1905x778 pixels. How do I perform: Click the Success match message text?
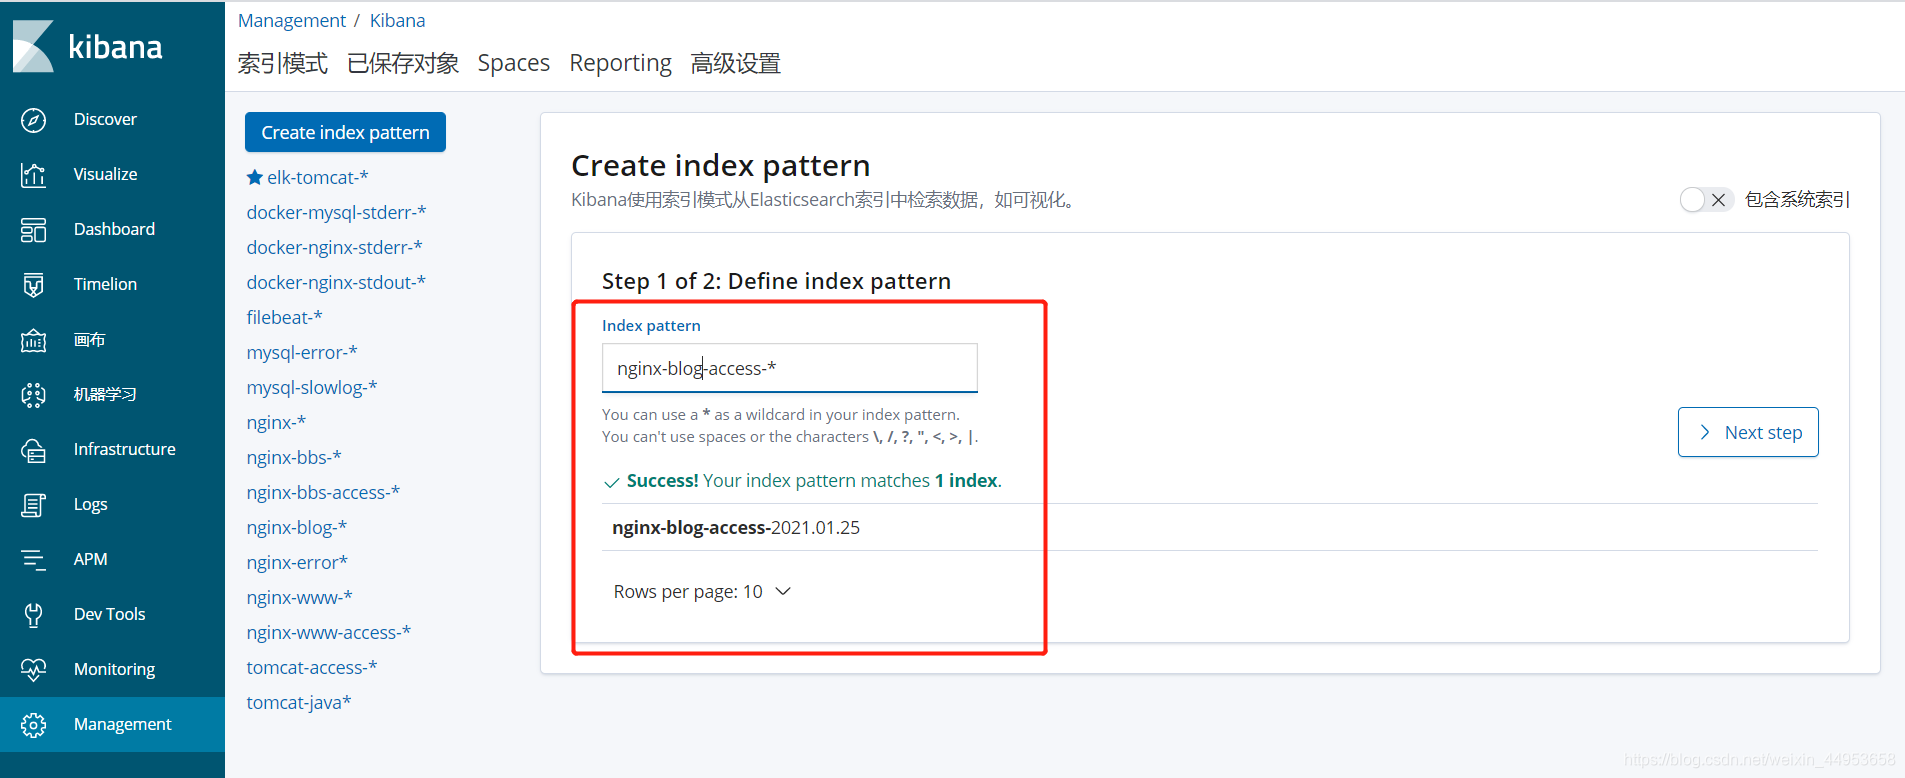[x=814, y=481]
